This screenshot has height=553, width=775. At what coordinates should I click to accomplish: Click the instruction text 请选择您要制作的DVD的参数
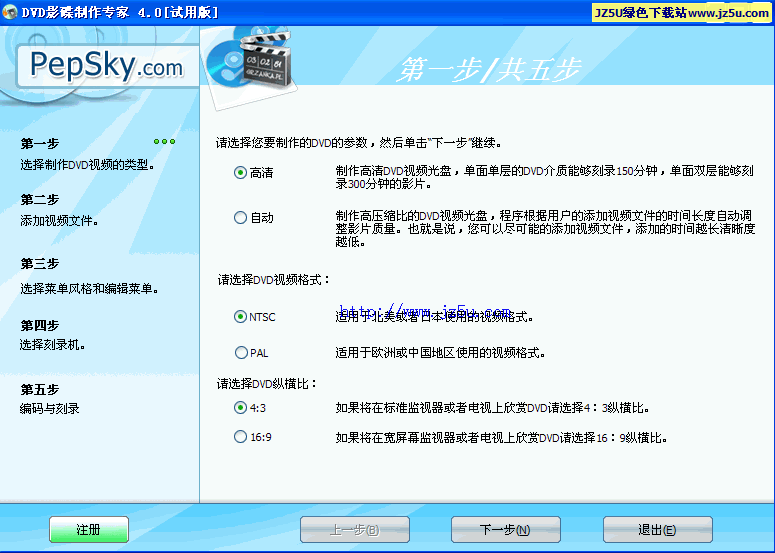coord(292,143)
